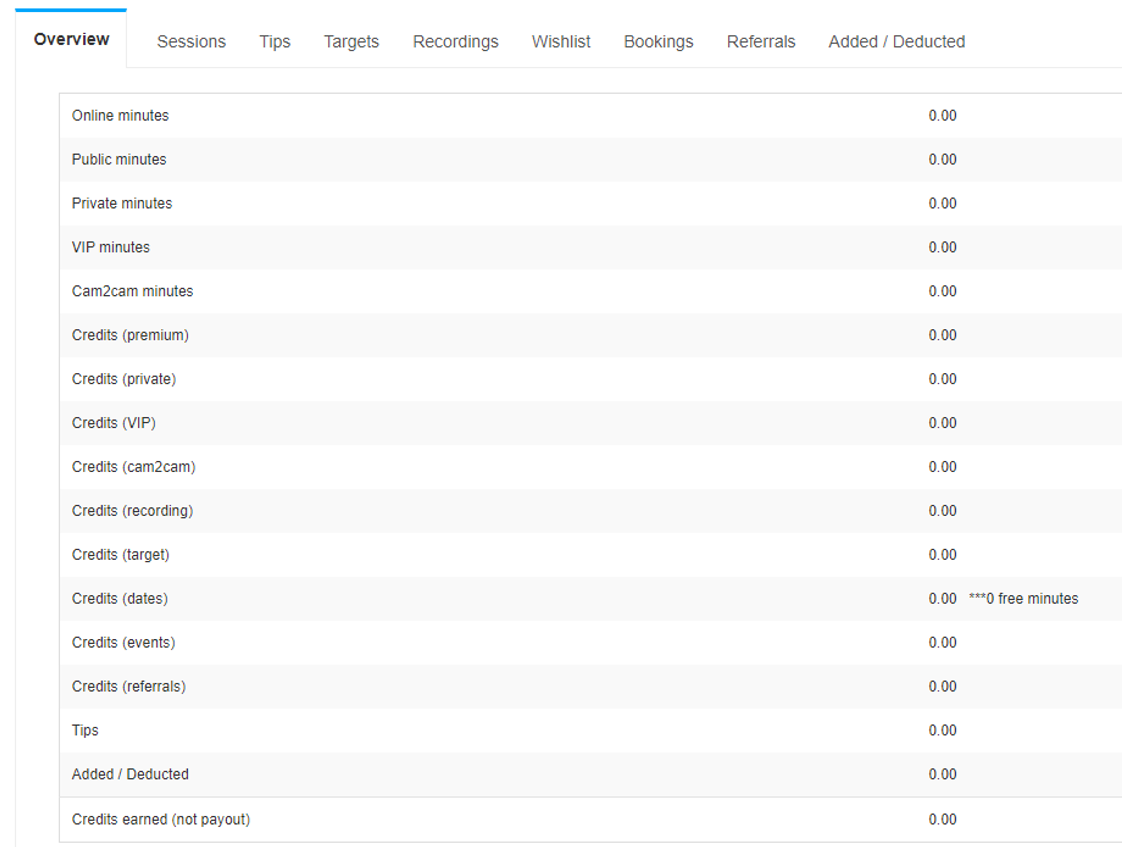This screenshot has height=847, width=1128.
Task: Open the Added / Deducted tab
Action: coord(896,42)
